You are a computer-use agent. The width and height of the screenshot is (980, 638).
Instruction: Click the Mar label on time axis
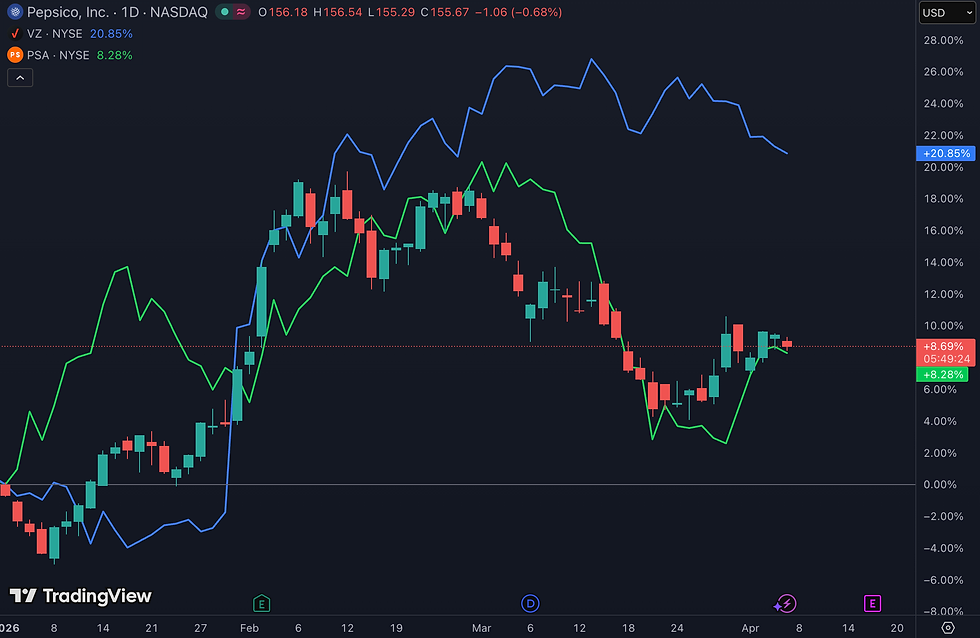pyautogui.click(x=481, y=628)
